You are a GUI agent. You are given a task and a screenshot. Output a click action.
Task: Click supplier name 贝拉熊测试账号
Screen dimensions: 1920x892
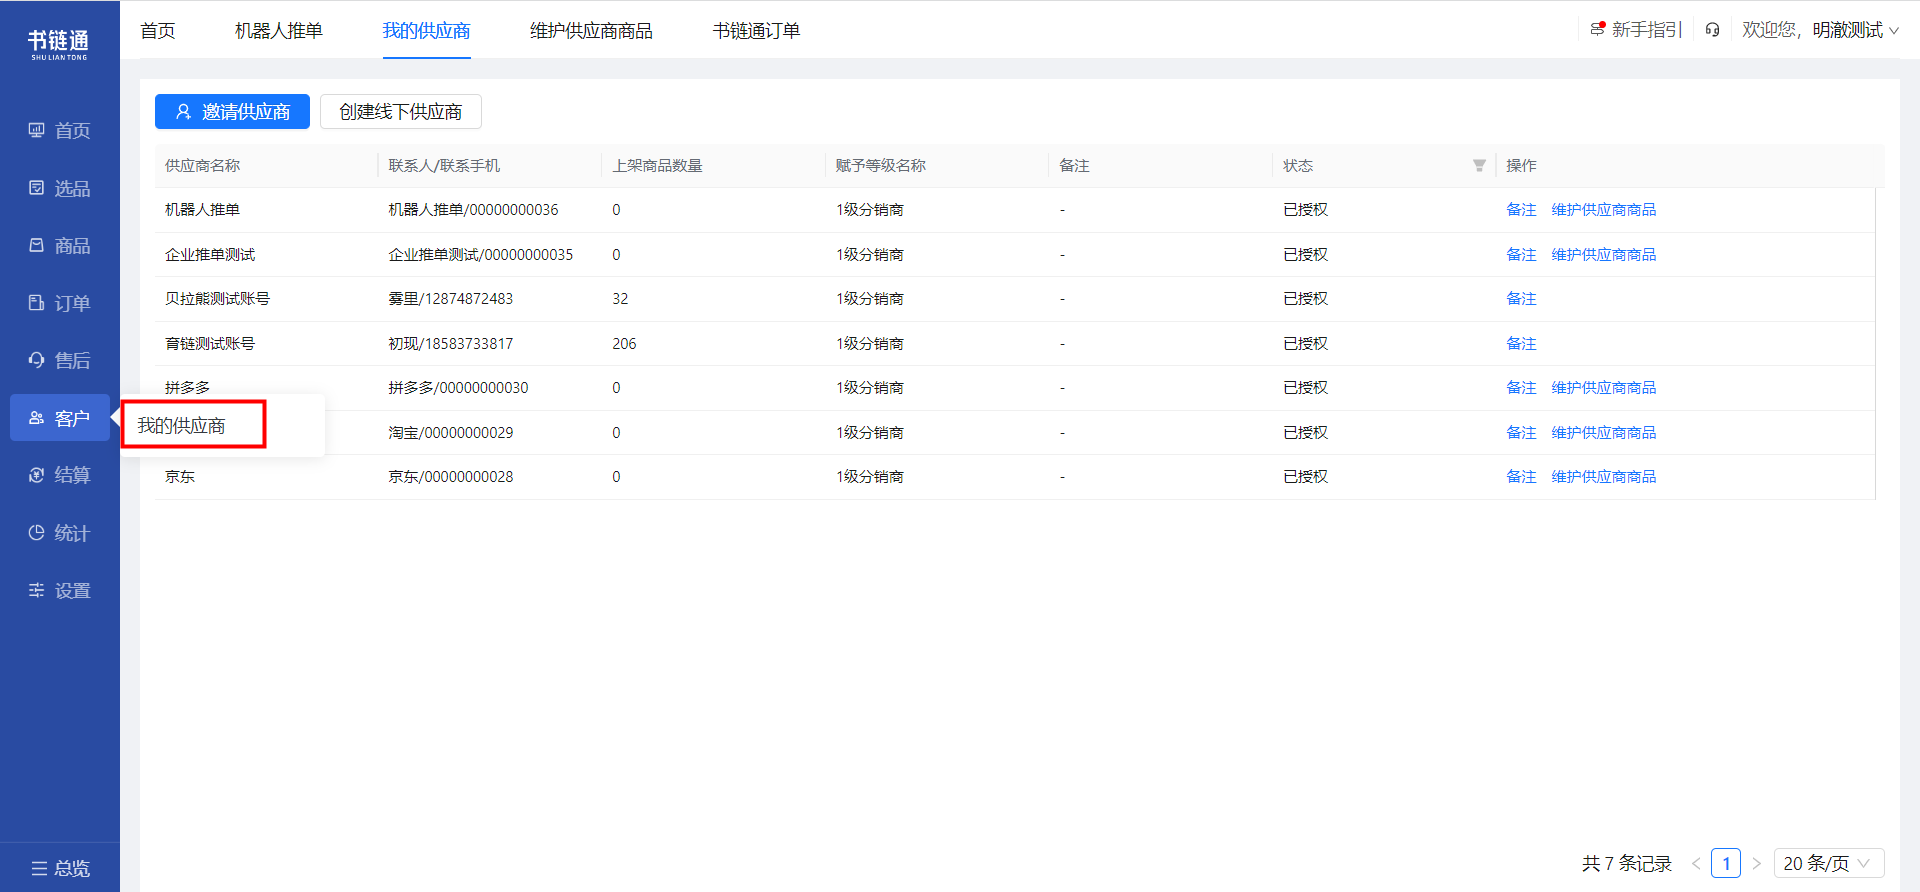[217, 299]
